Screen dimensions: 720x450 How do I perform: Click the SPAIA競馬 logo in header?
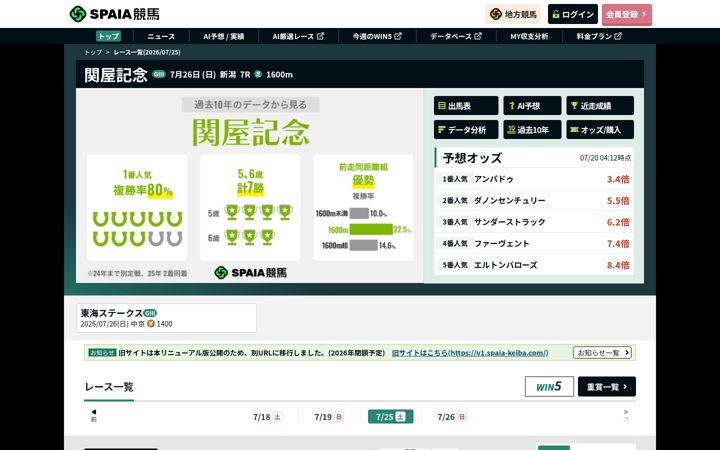[114, 14]
